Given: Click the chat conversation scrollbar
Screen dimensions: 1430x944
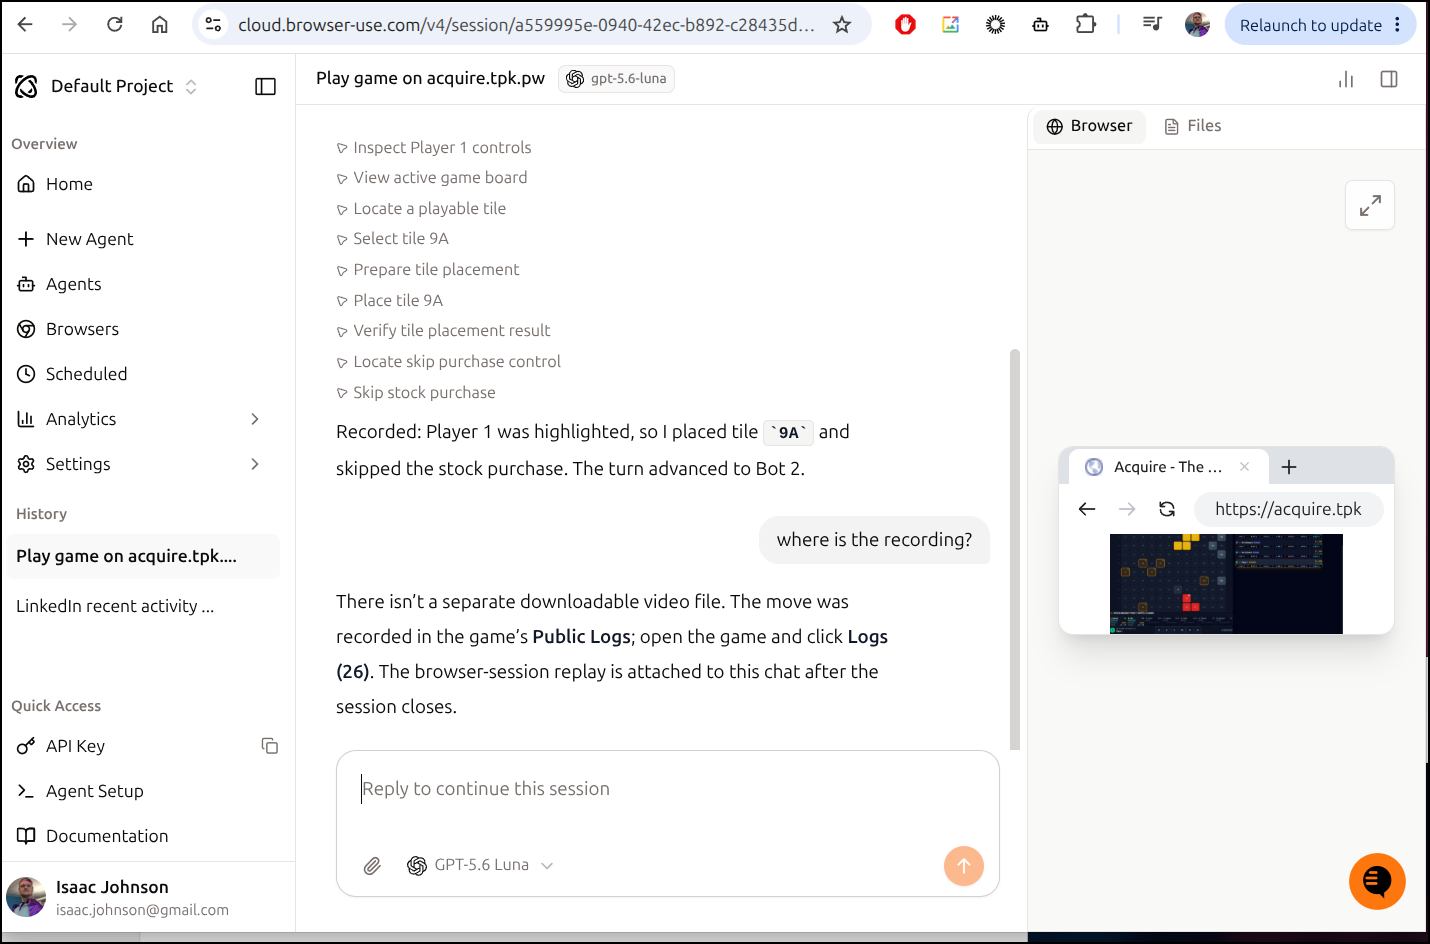Looking at the screenshot, I should click(1015, 549).
